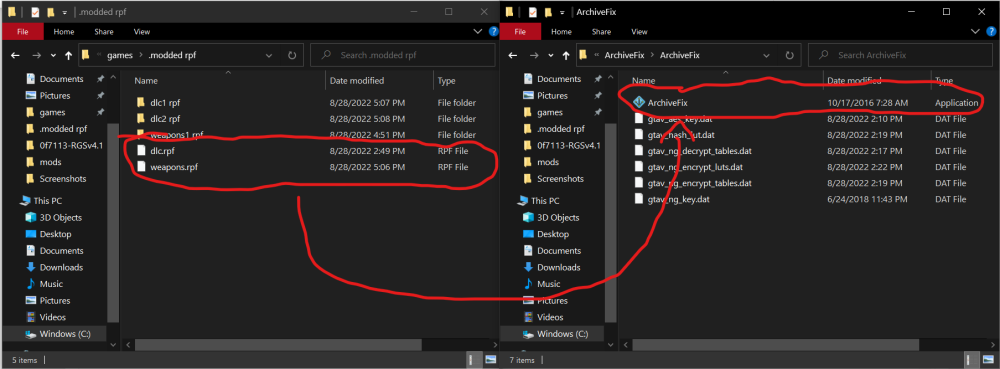Click Desktop icon in left window sidebar

[31, 234]
